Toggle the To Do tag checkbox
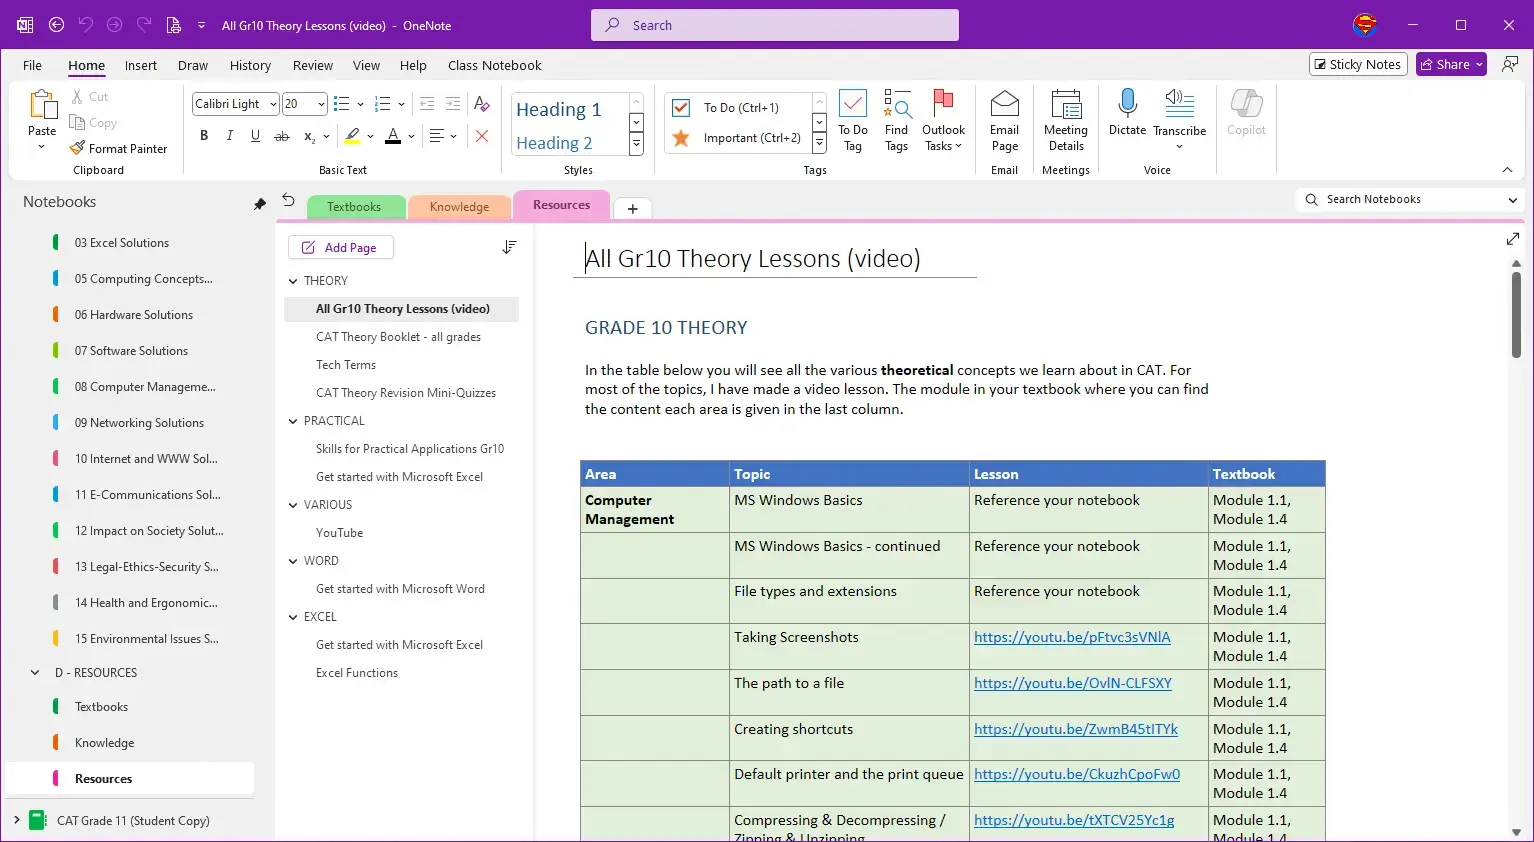Screen dimensions: 1534x842 681,108
